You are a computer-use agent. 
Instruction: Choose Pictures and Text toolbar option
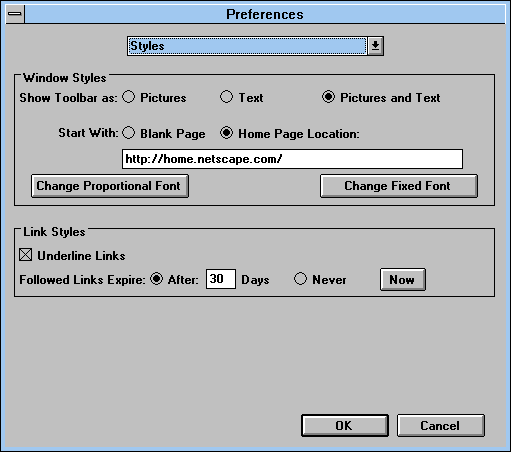pos(328,97)
